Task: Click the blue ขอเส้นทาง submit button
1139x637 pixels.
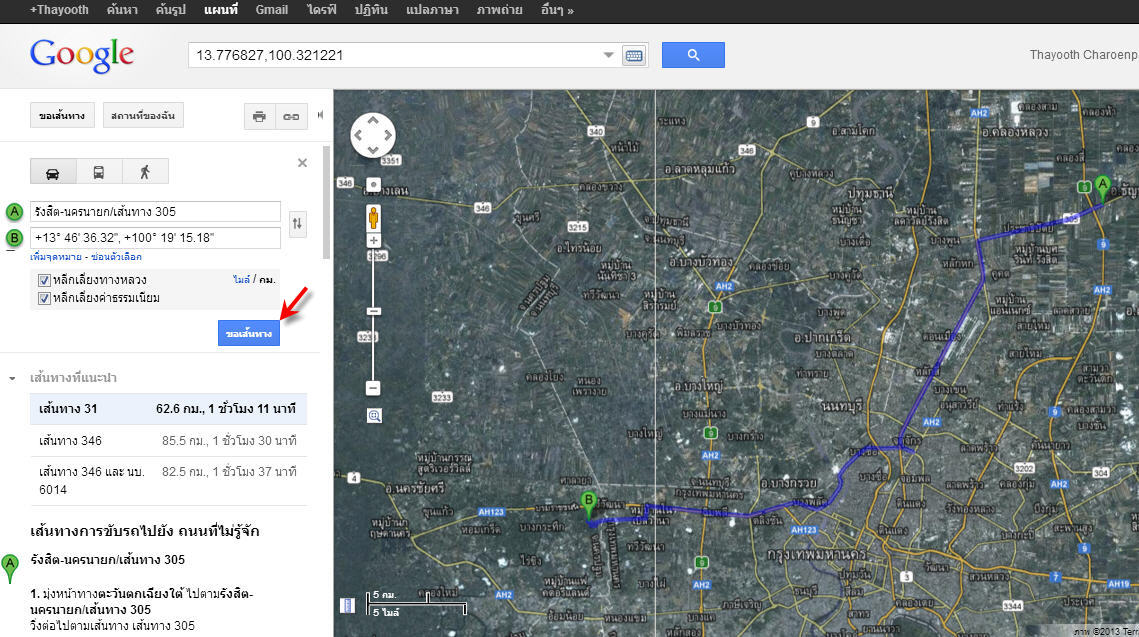Action: point(248,333)
